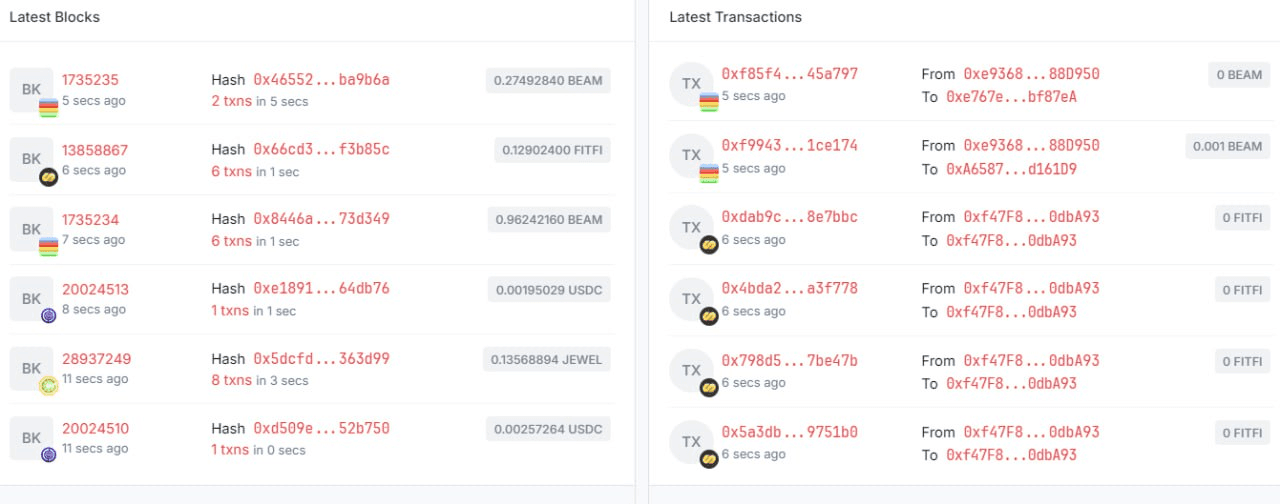1280x504 pixels.
Task: Click the 0.001 BEAM amount badge
Action: (x=1228, y=146)
